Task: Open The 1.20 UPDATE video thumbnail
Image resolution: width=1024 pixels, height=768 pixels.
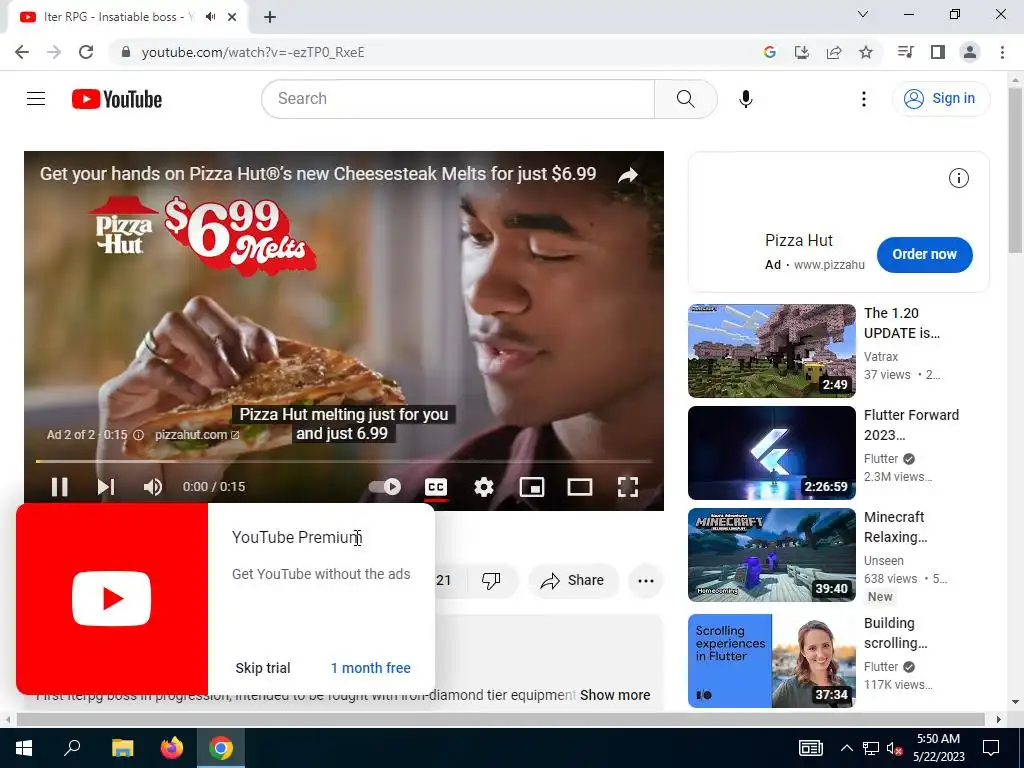Action: point(771,351)
